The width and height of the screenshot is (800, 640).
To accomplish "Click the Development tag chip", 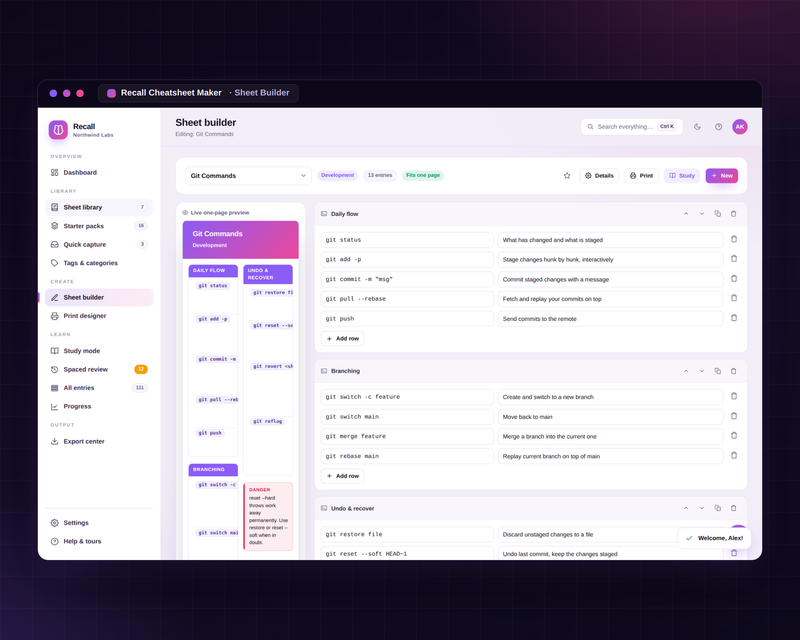I will tap(337, 176).
